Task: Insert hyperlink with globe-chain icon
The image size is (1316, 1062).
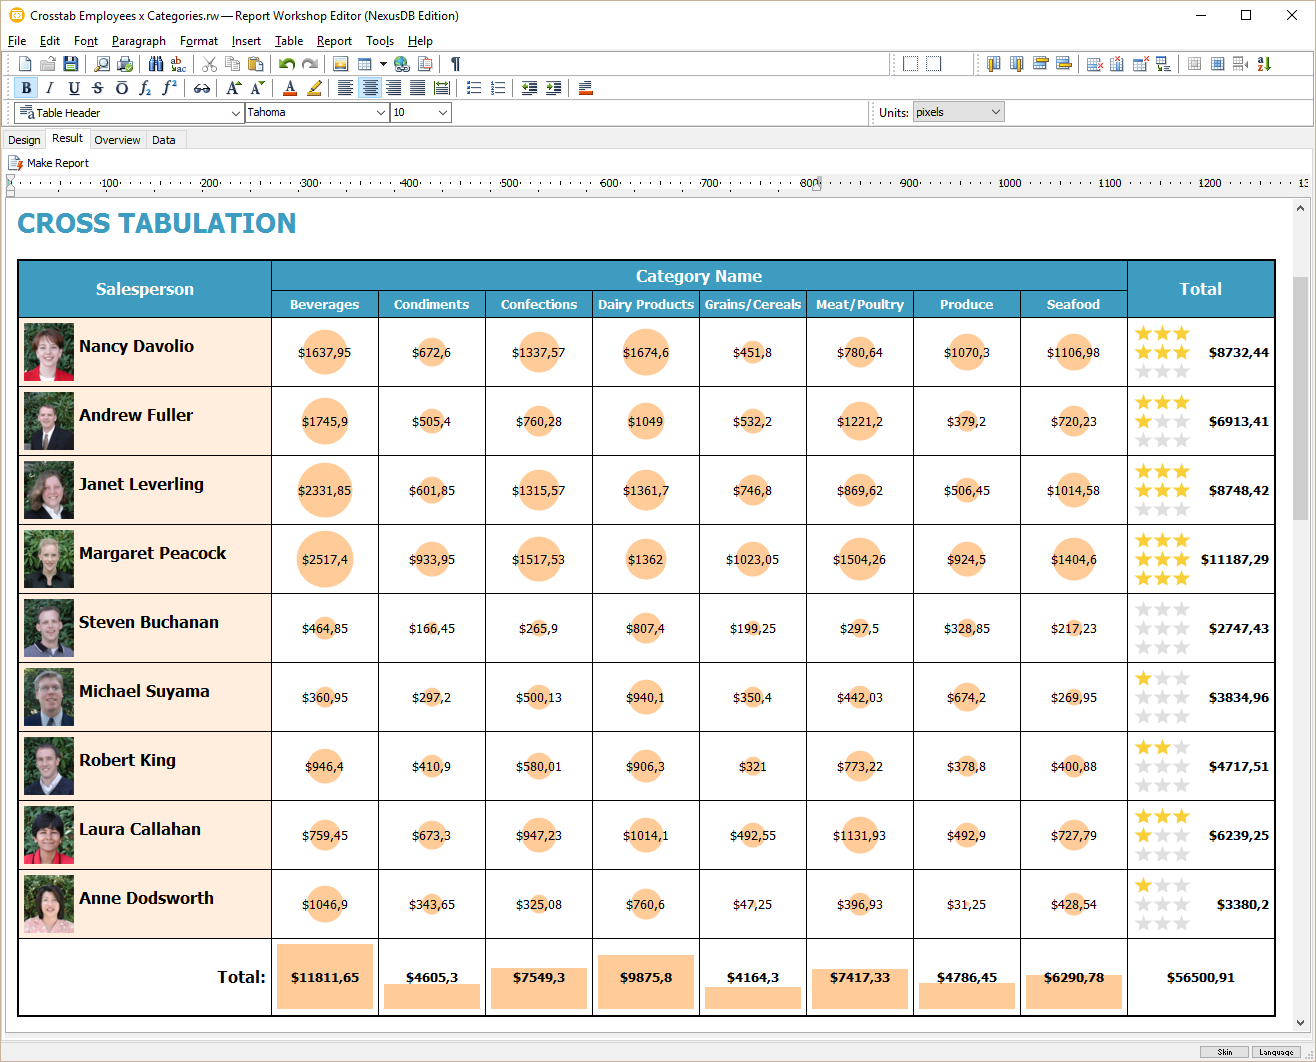Action: pos(402,64)
